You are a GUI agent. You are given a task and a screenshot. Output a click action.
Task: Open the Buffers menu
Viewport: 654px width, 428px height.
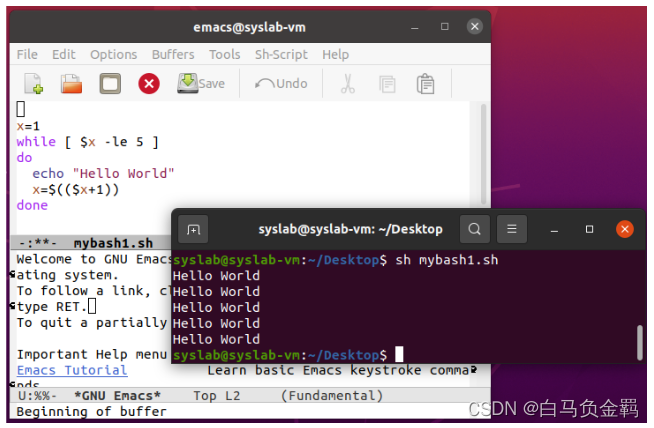pyautogui.click(x=173, y=55)
